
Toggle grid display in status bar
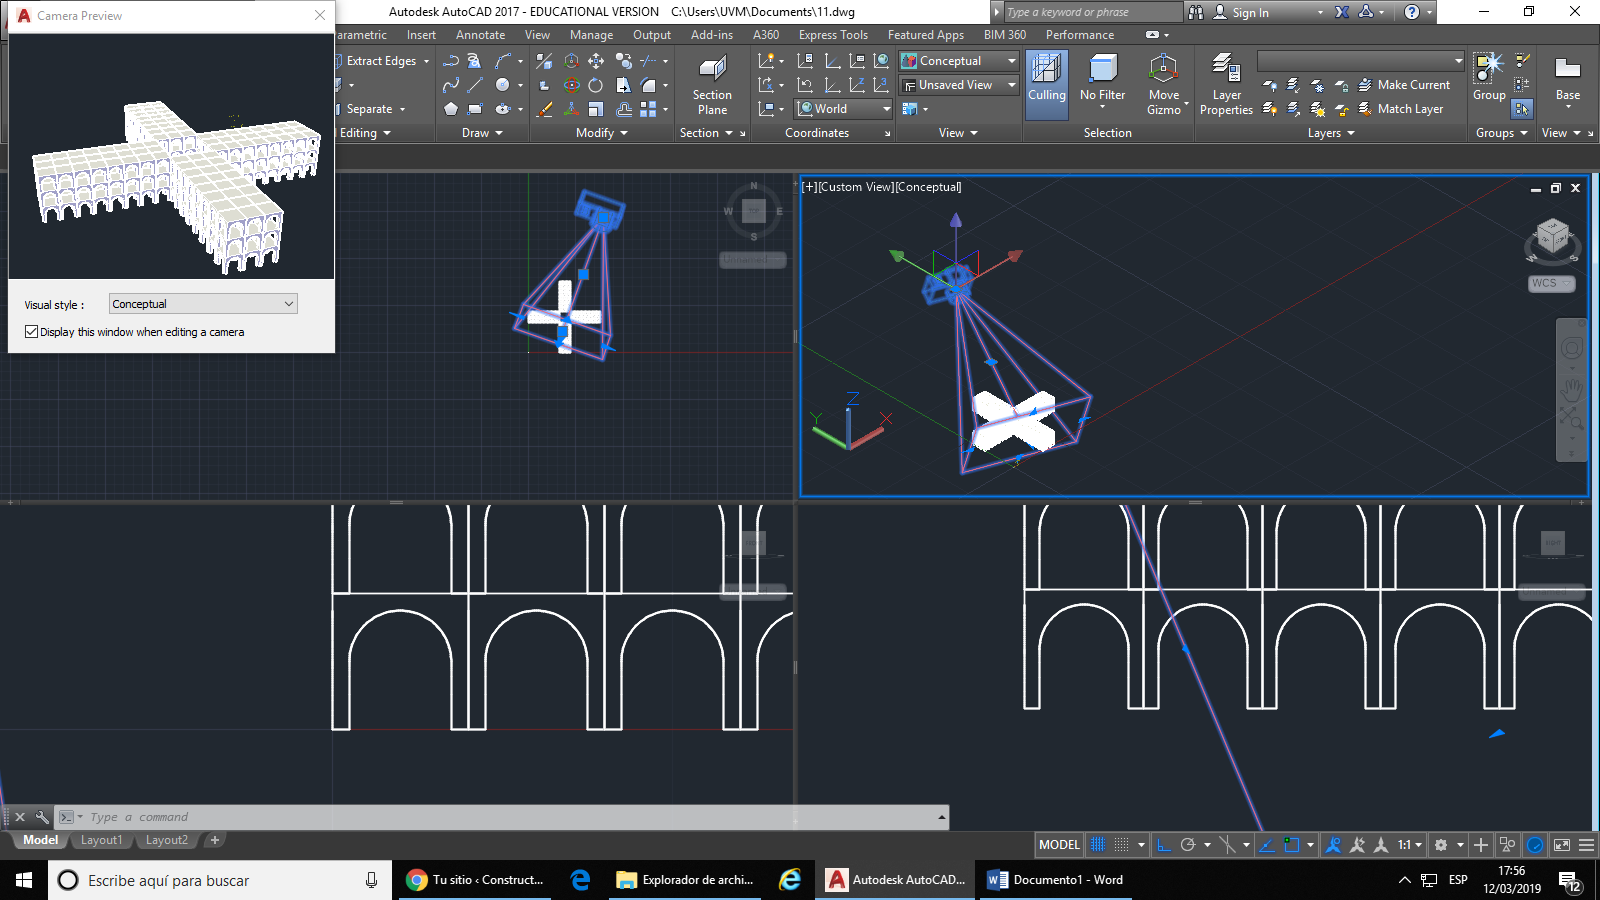(x=1098, y=845)
